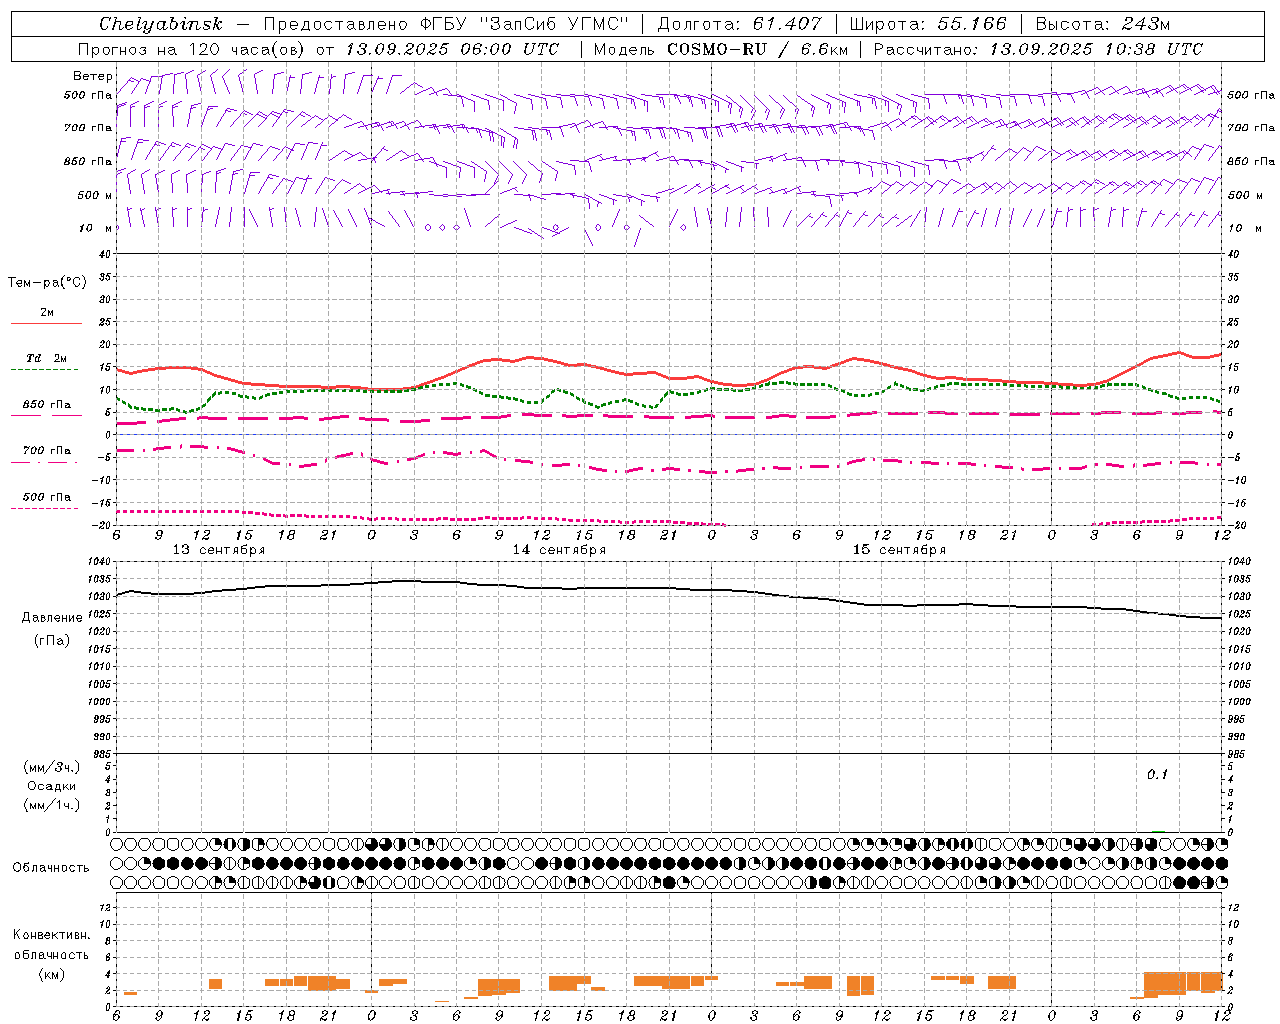This screenshot has width=1280, height=1024.
Task: Click the Td 2м dew point legend entry
Action: pos(47,358)
